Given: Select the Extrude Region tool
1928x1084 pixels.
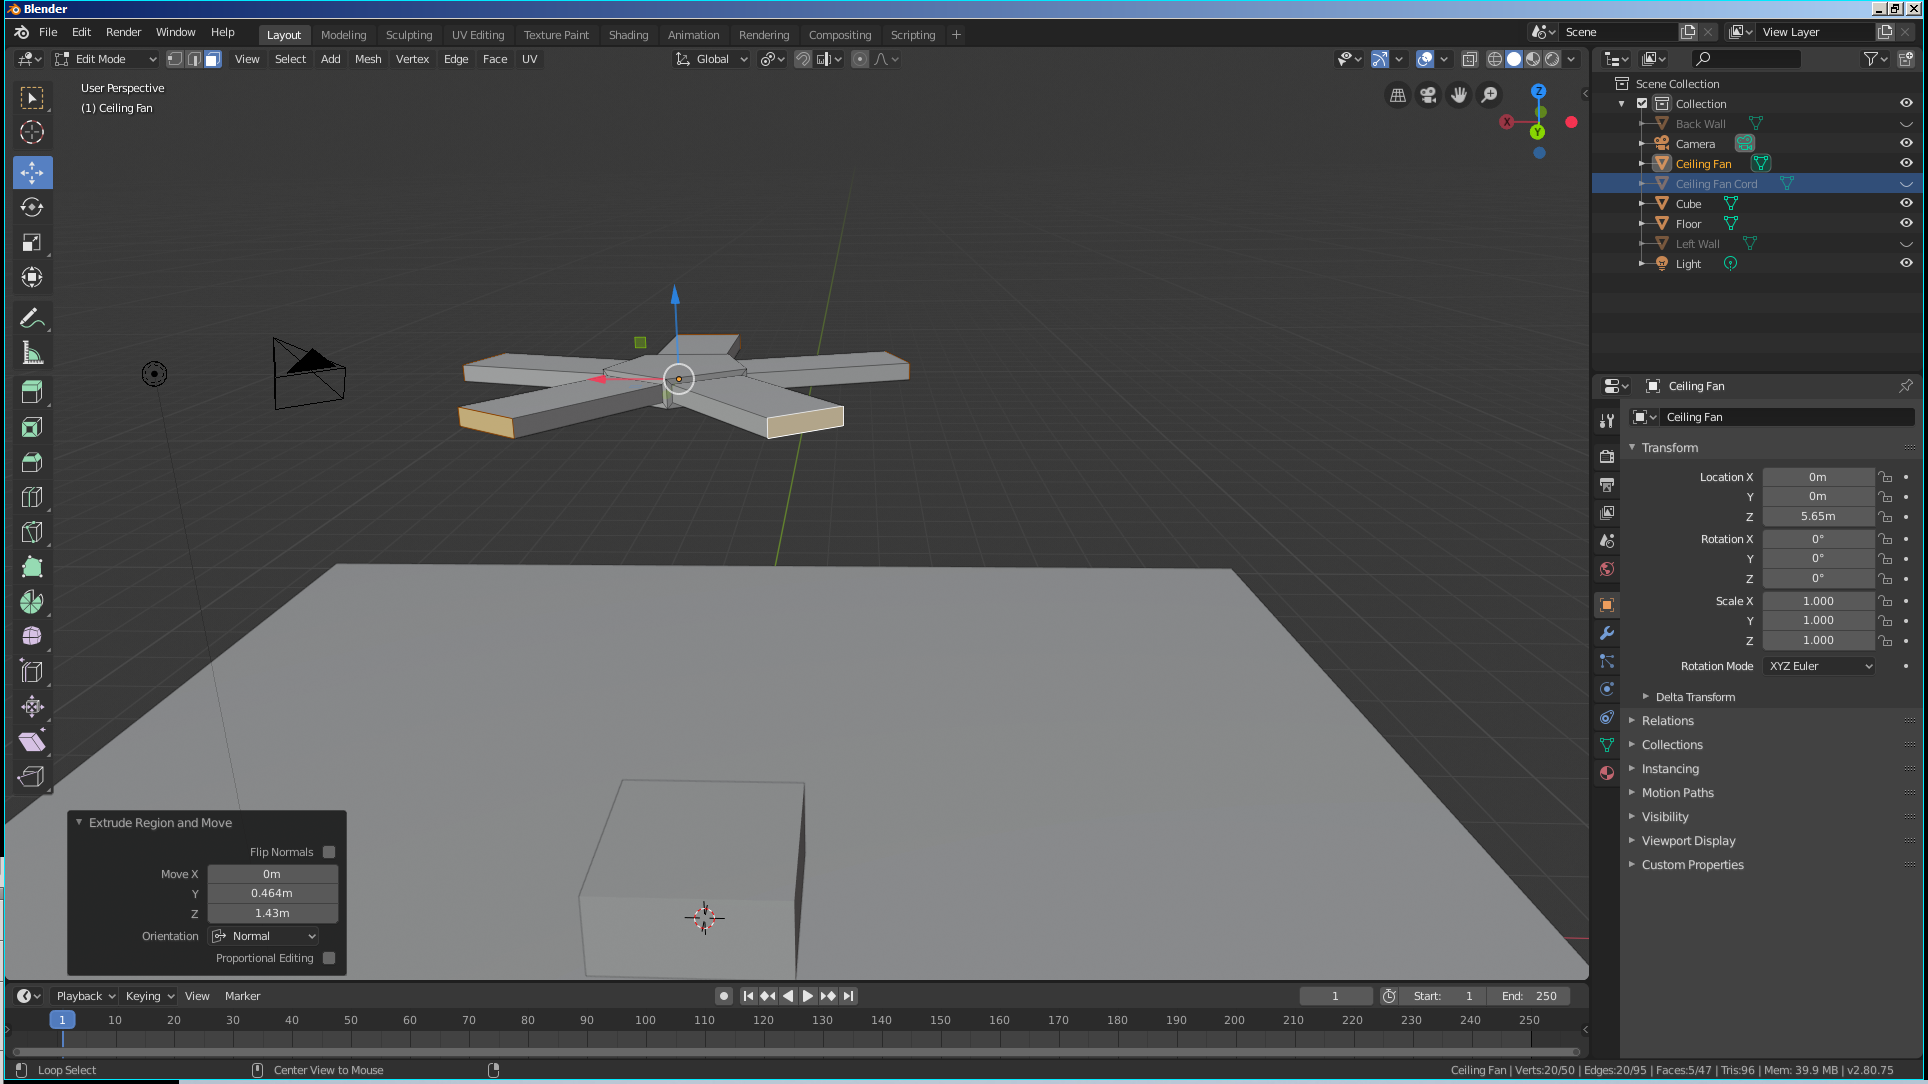Looking at the screenshot, I should tap(32, 392).
